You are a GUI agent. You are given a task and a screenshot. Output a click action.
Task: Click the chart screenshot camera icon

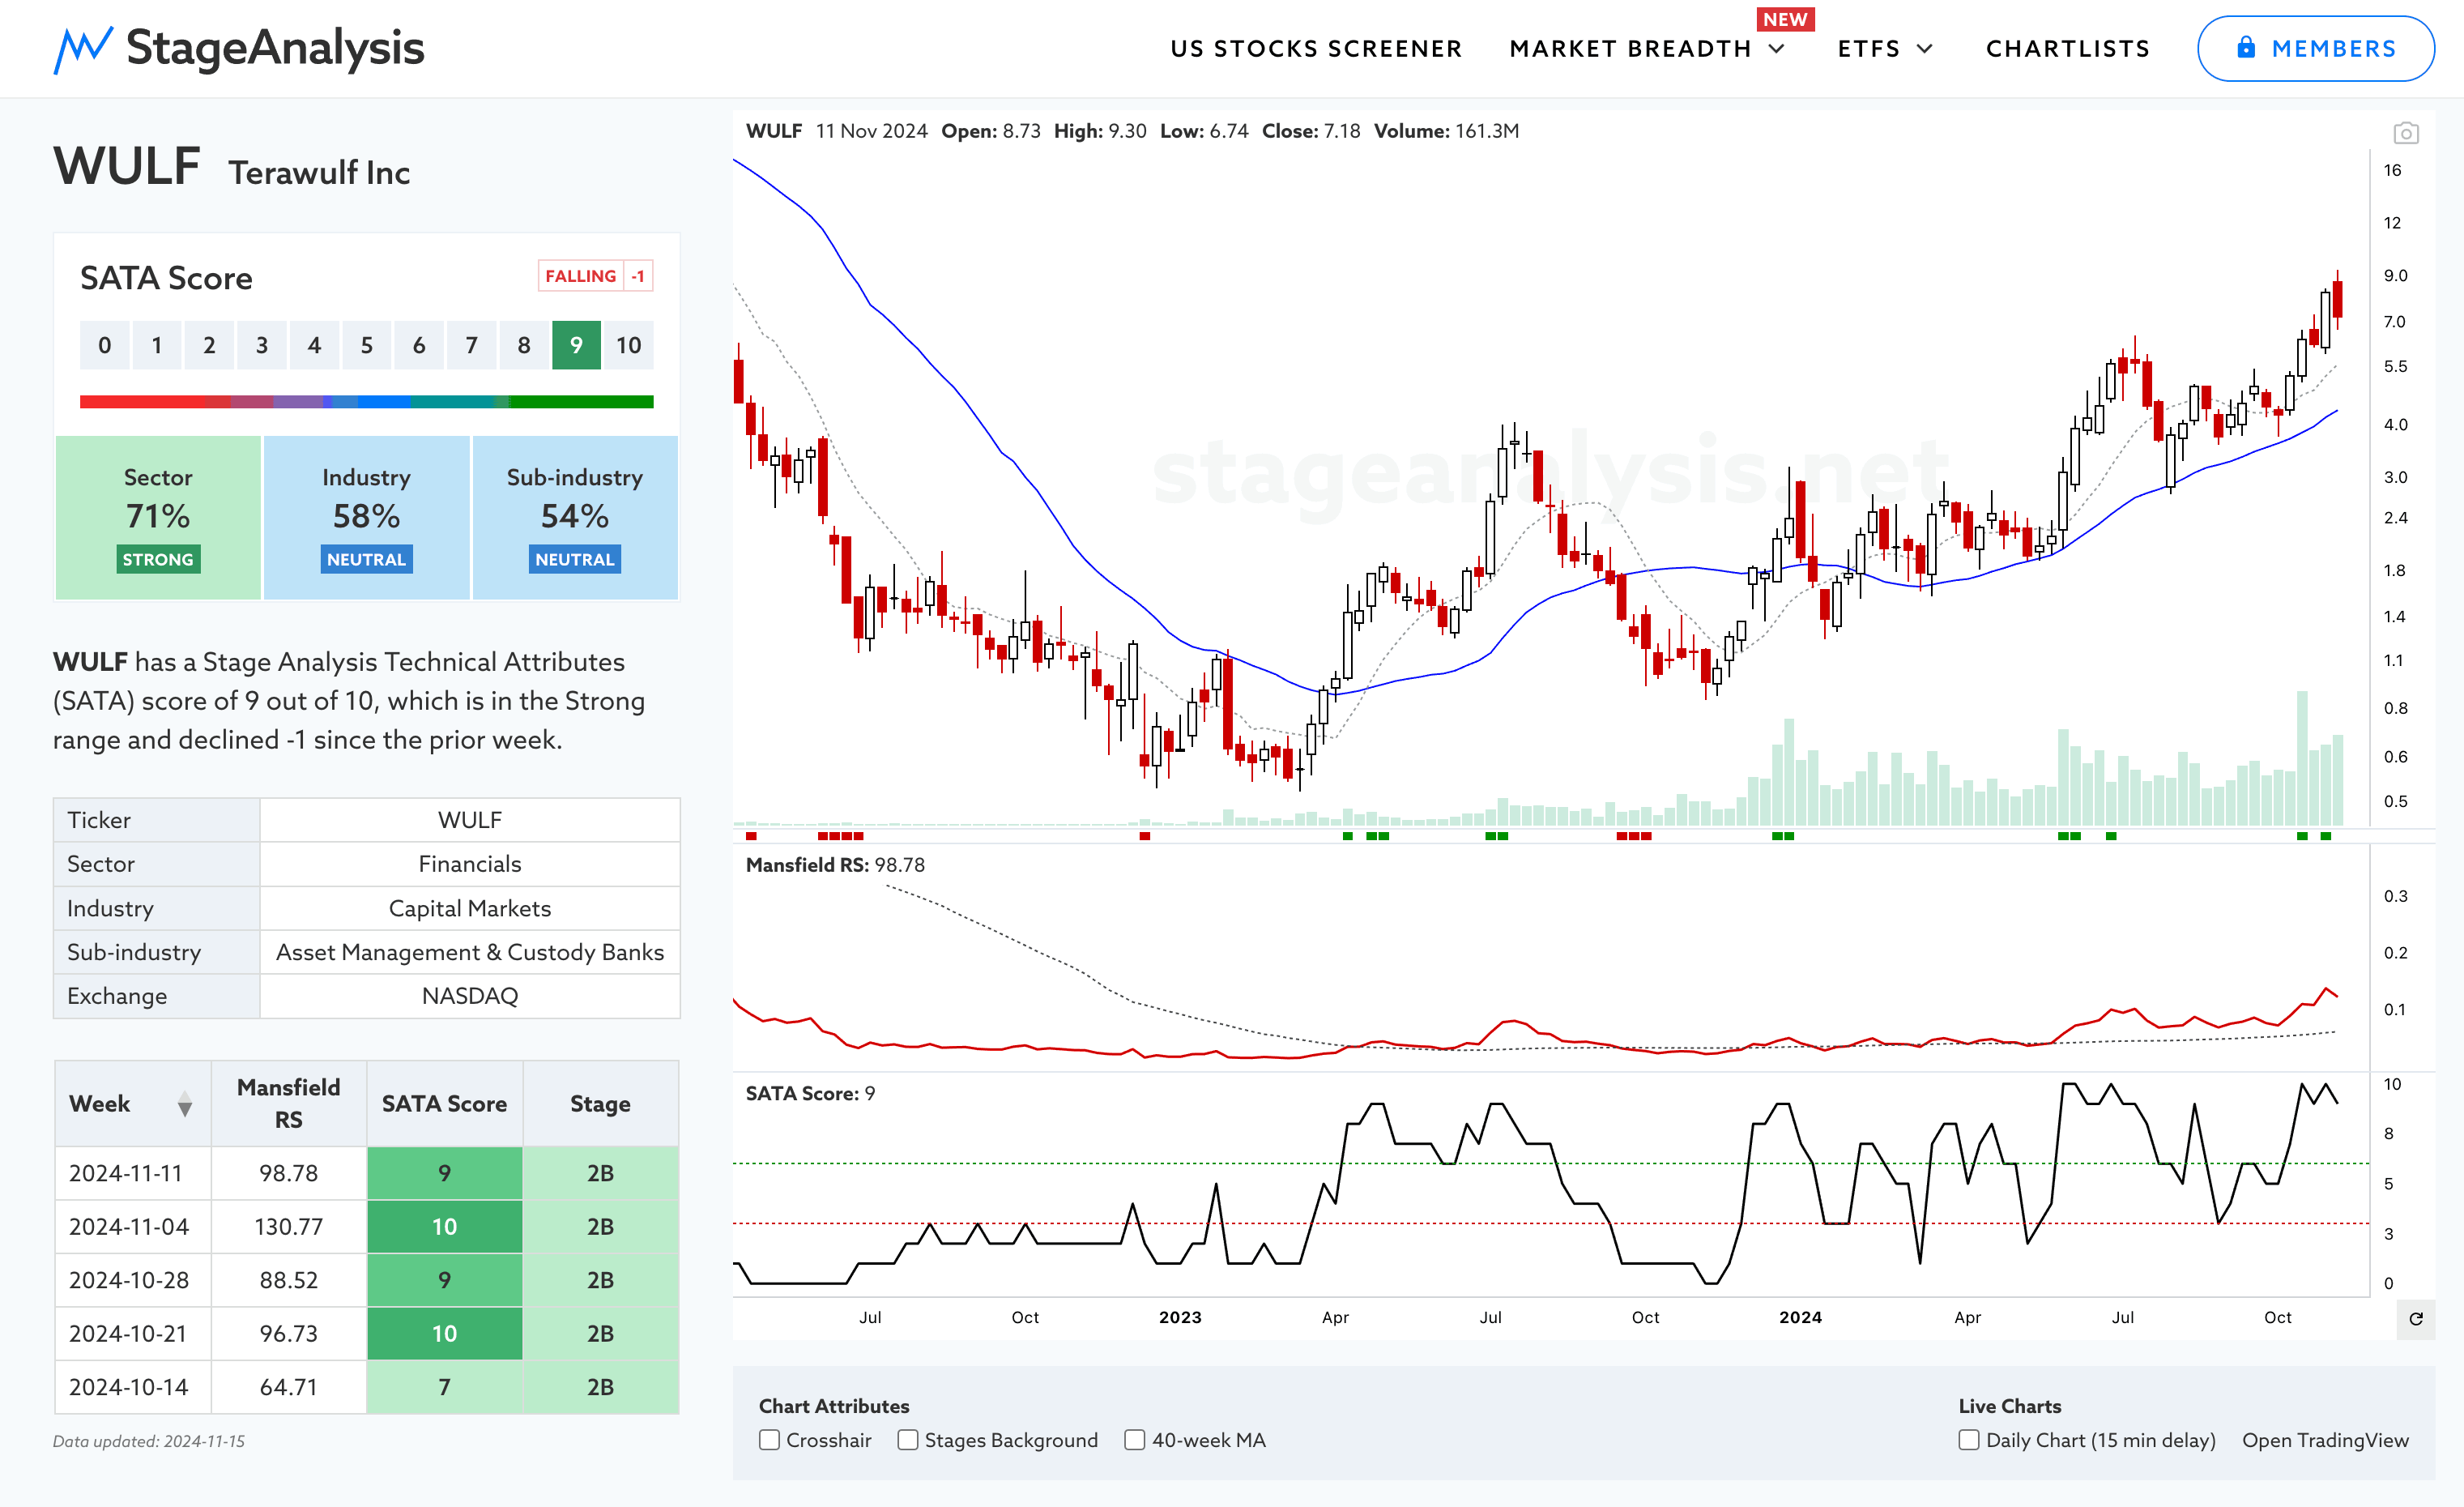(x=2406, y=133)
